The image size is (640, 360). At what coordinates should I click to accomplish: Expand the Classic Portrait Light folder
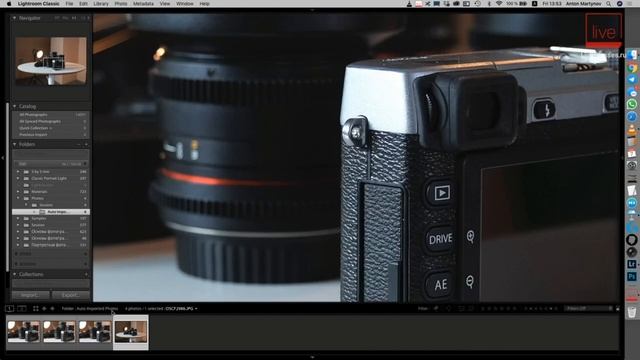click(18, 178)
